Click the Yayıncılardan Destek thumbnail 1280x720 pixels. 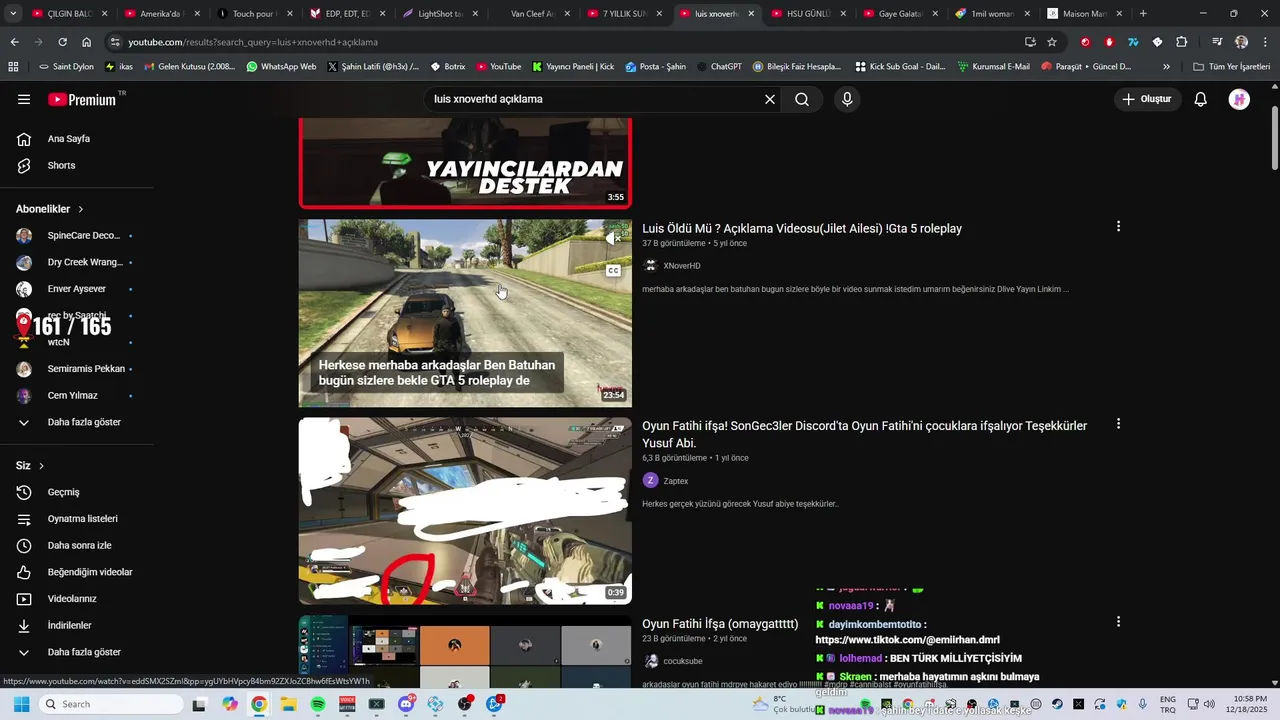[465, 163]
